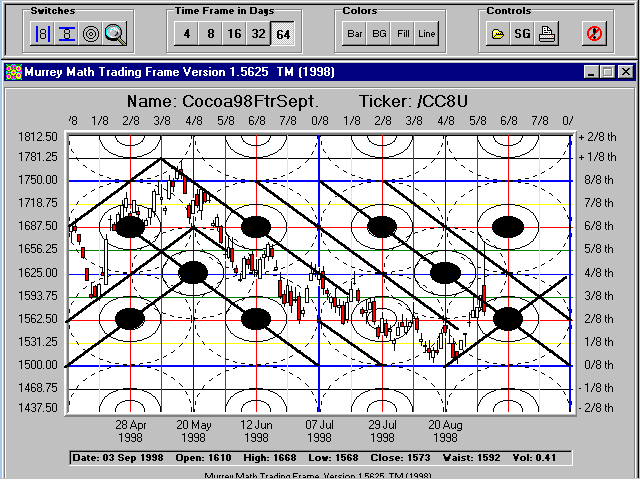Choose the 32-day time frame
The height and width of the screenshot is (480, 640).
258,33
